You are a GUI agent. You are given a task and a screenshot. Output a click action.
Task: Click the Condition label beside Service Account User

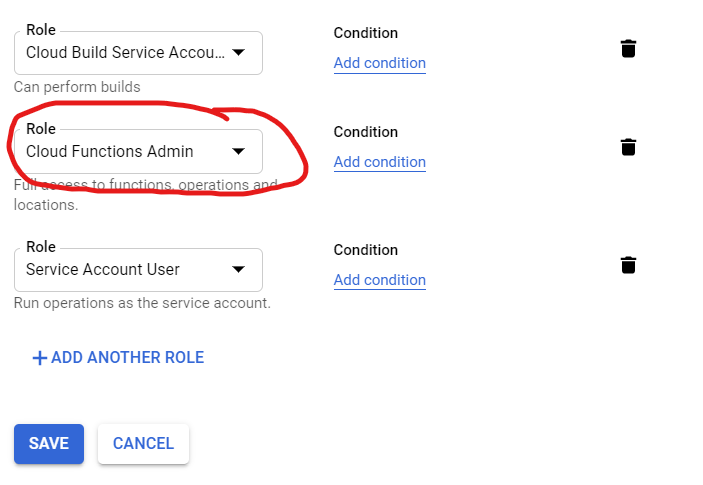[x=366, y=250]
